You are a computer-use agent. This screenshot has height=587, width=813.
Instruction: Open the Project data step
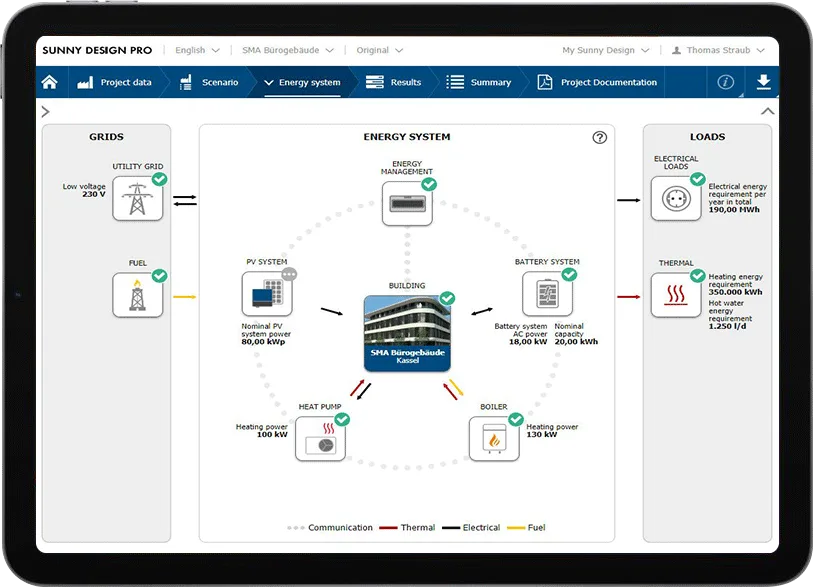[115, 82]
